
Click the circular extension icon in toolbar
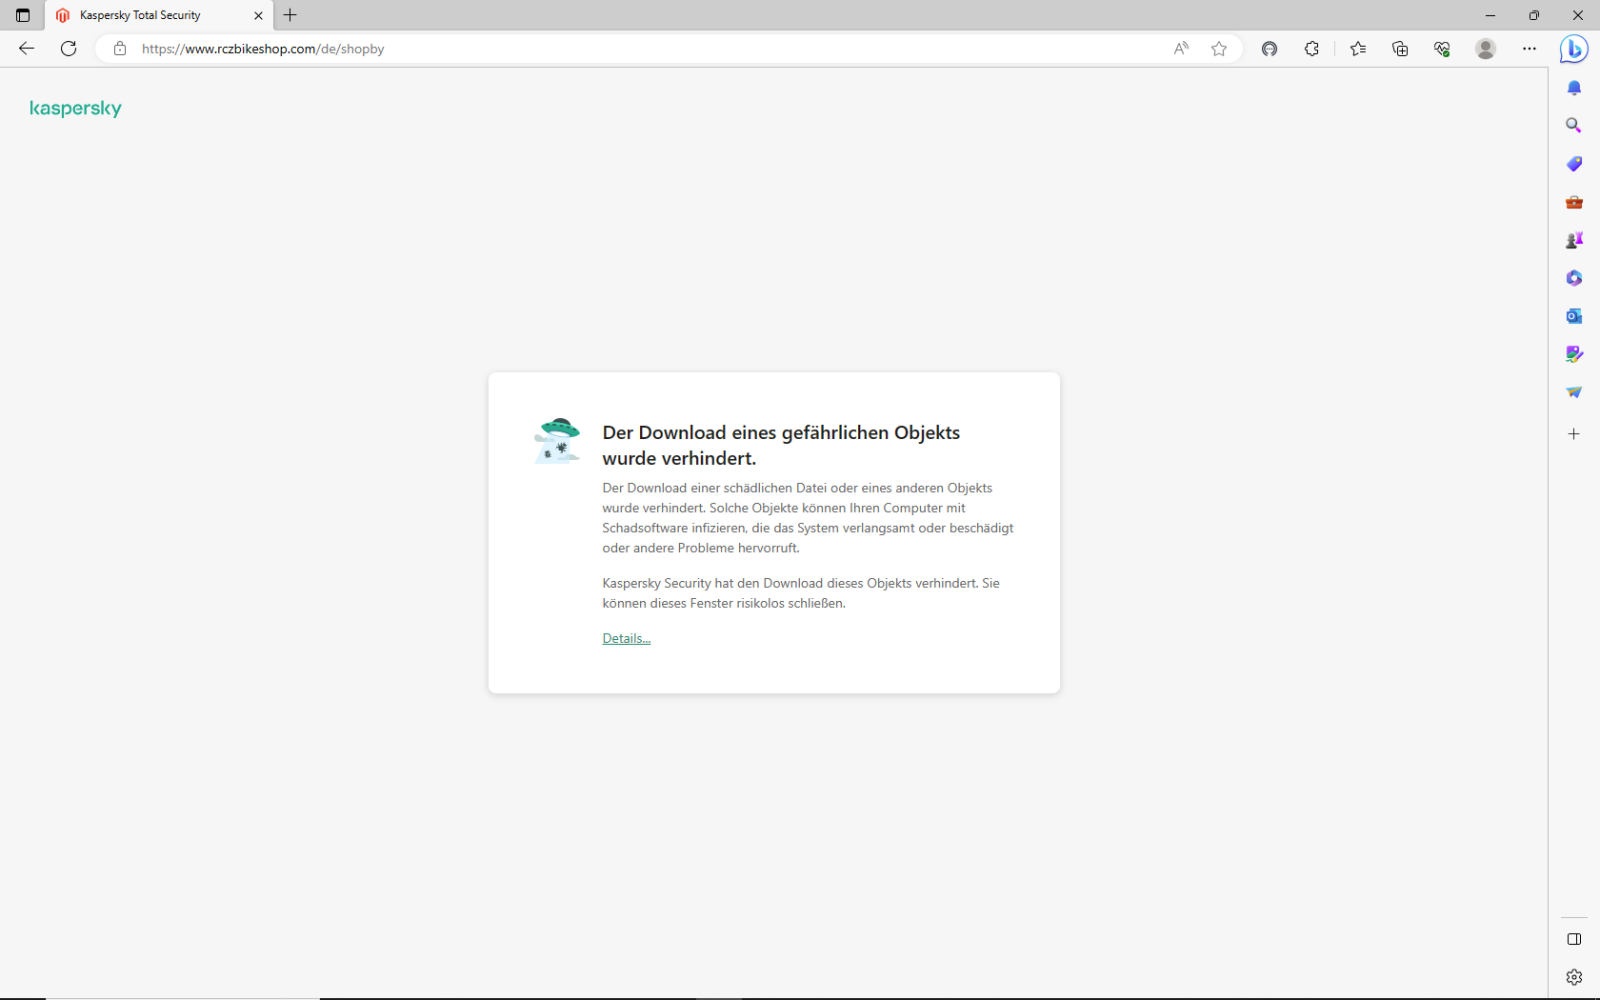pyautogui.click(x=1269, y=48)
